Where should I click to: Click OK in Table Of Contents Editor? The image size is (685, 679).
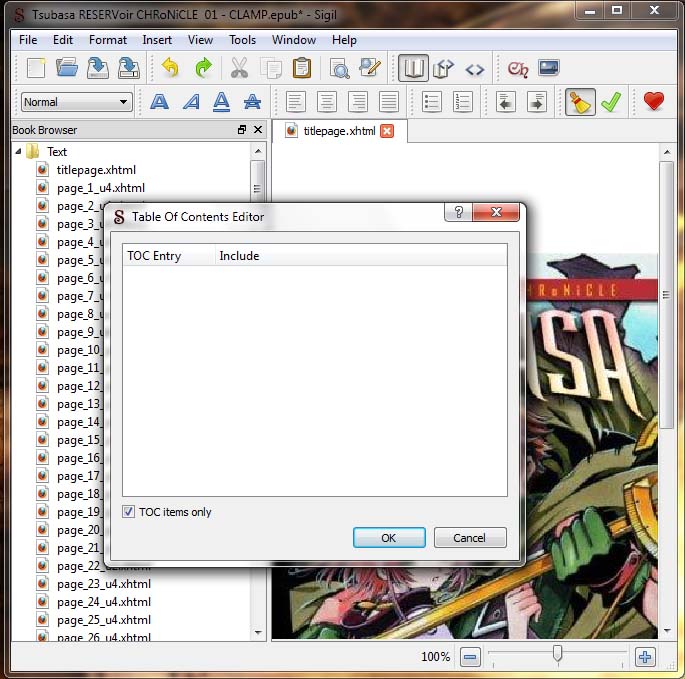tap(389, 537)
